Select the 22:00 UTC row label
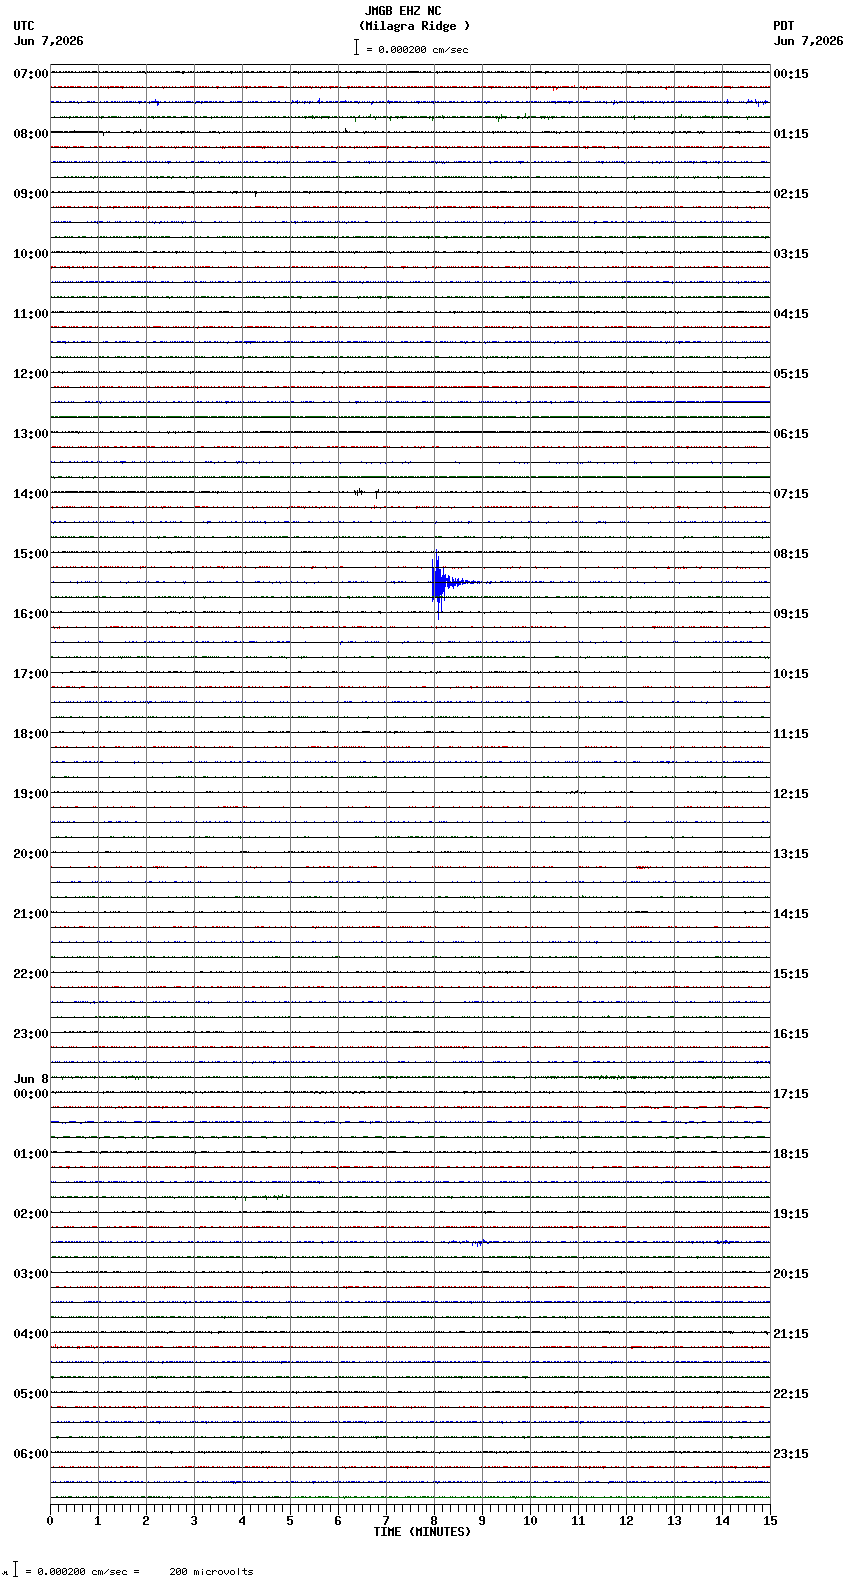The width and height of the screenshot is (850, 1584). coord(31,974)
